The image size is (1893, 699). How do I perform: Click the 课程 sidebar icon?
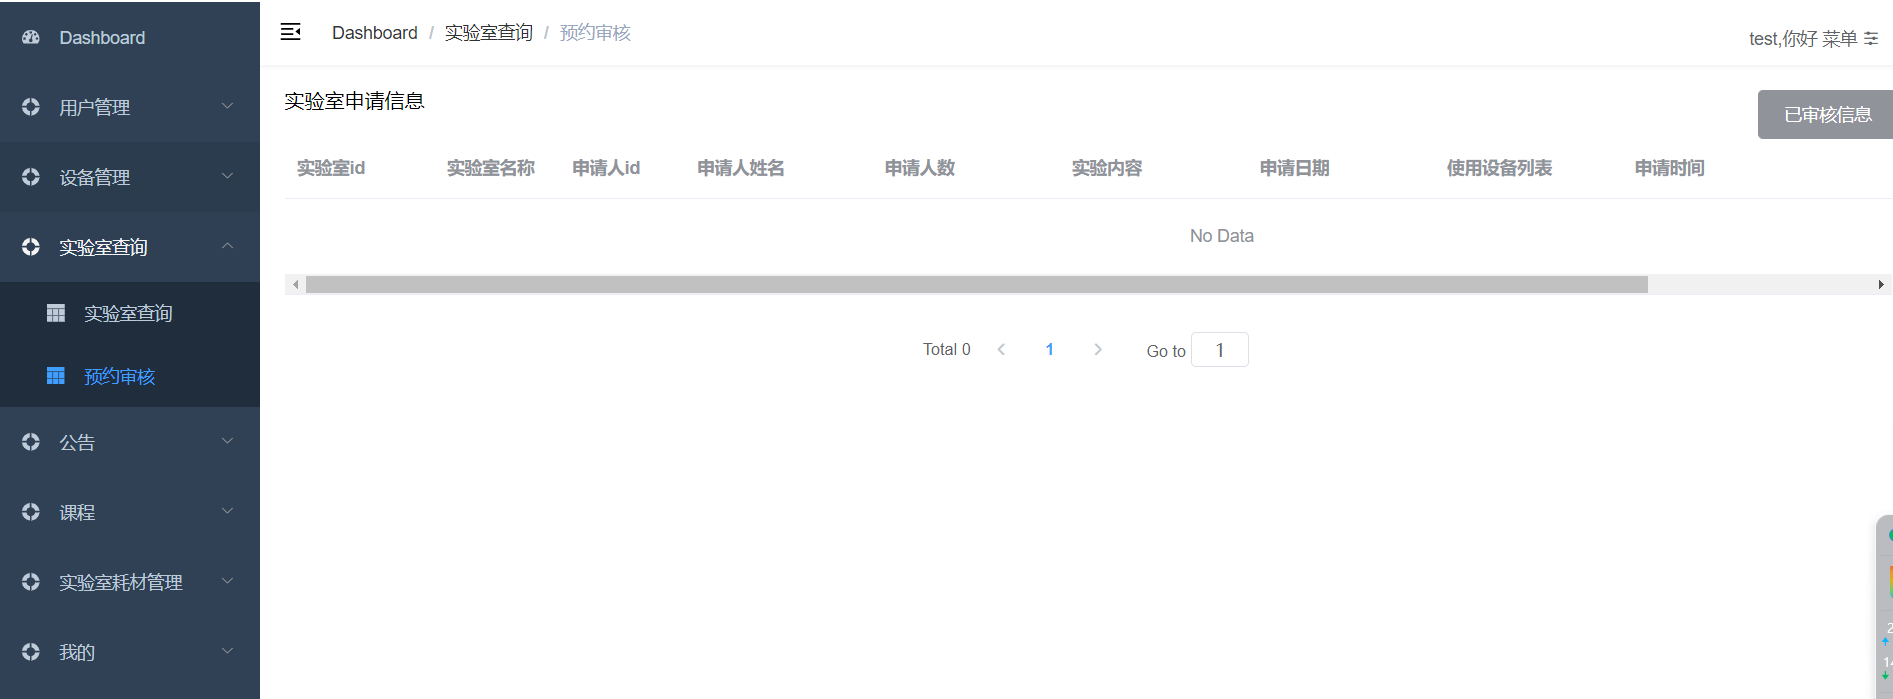click(x=31, y=512)
